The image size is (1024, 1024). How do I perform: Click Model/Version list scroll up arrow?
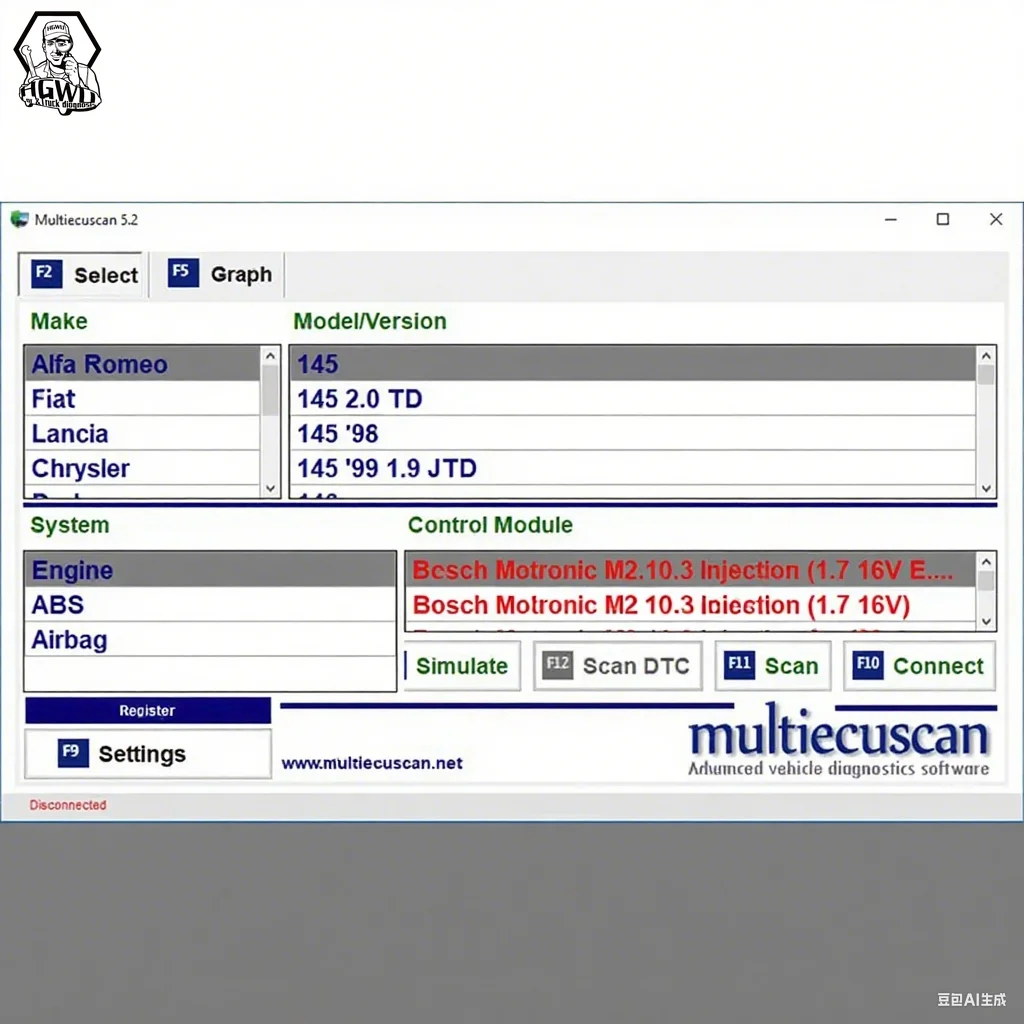pos(986,355)
